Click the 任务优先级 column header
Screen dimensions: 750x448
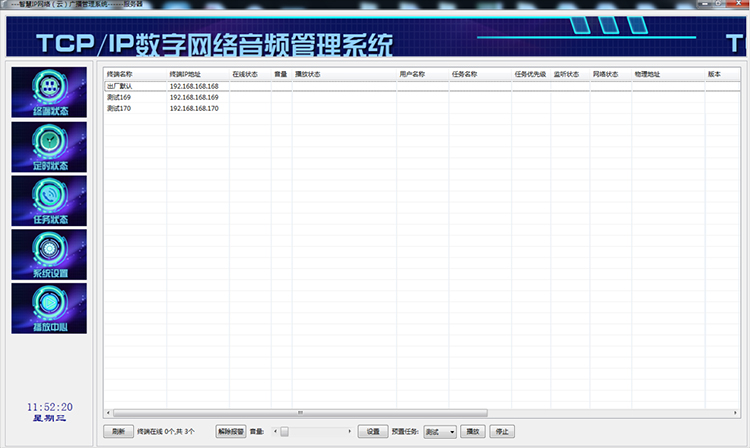coord(530,74)
